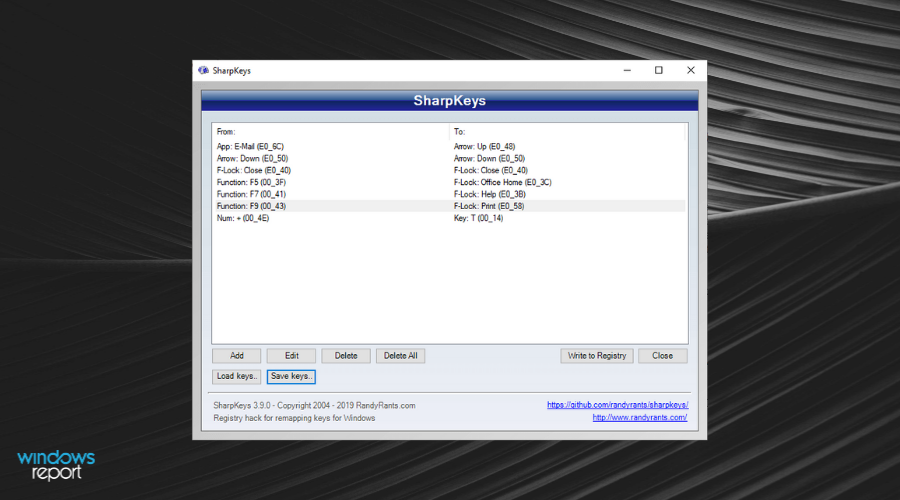Click the F-Lock: Print (E0_58) cell
Viewport: 900px width, 500px height.
489,206
